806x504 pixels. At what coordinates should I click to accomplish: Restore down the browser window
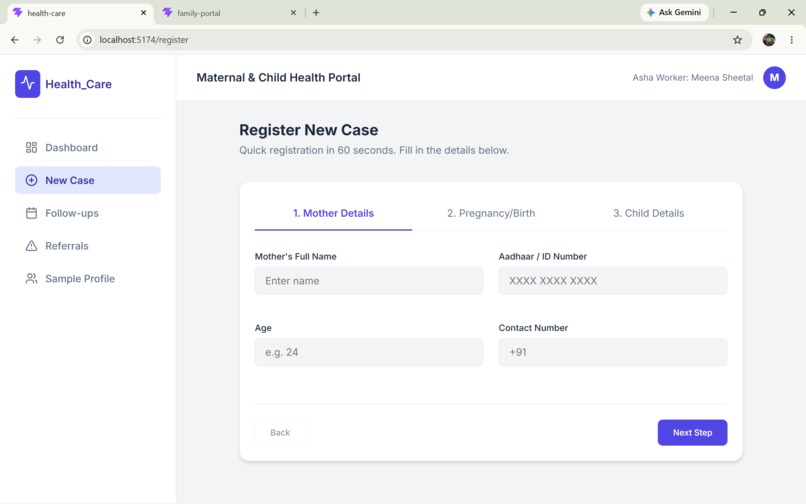click(x=762, y=12)
